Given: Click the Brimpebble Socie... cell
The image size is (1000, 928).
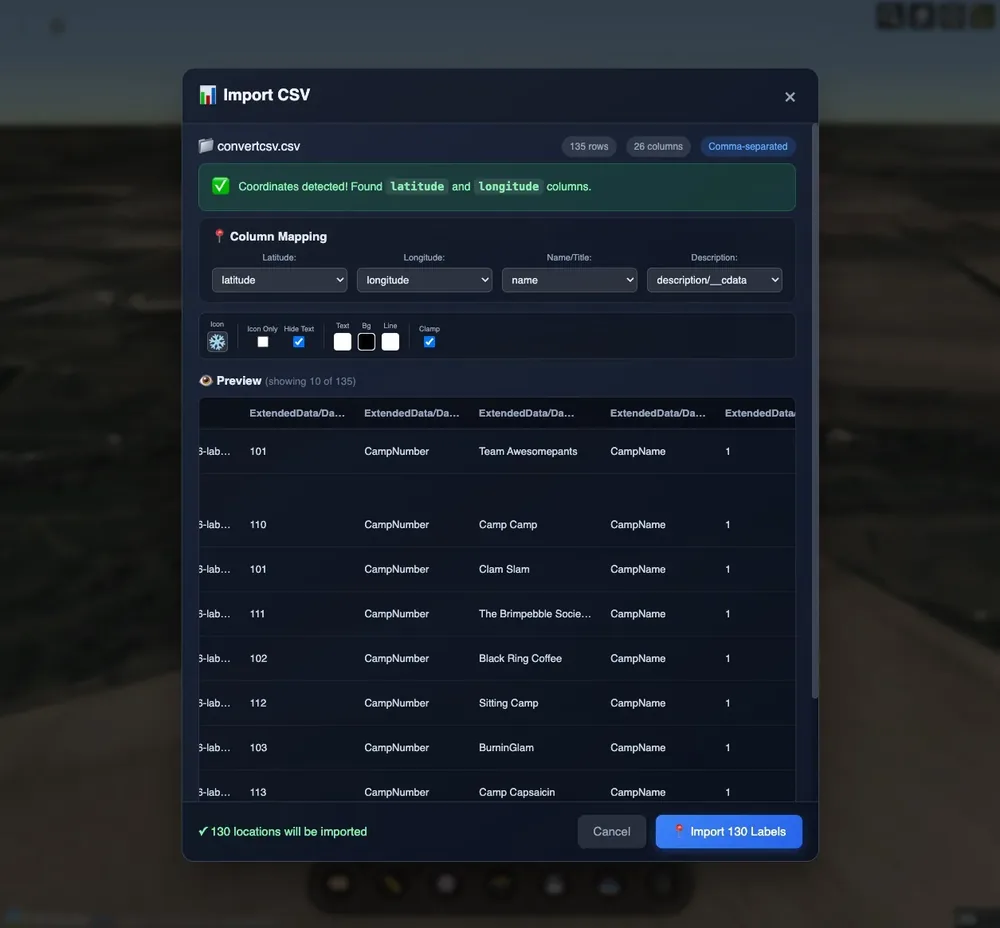Looking at the screenshot, I should 534,614.
